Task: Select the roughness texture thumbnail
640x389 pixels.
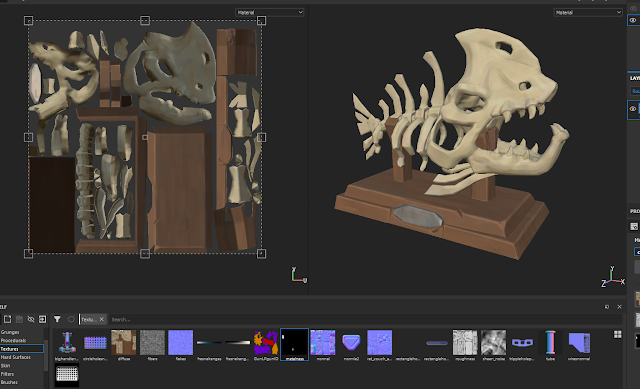Action: (465, 342)
